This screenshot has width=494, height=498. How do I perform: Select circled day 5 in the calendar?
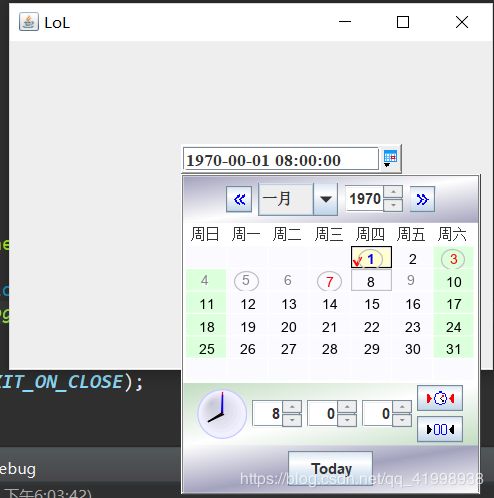[x=246, y=281]
